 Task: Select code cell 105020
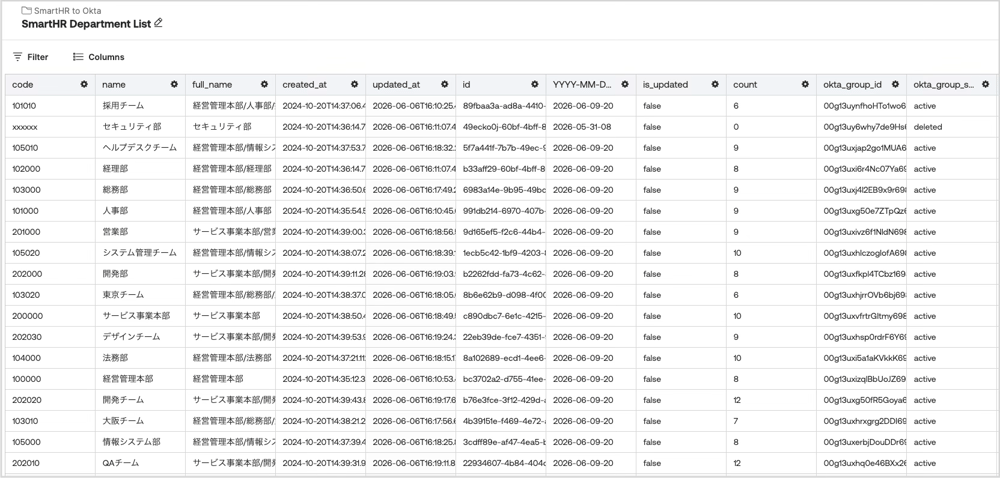tap(50, 253)
